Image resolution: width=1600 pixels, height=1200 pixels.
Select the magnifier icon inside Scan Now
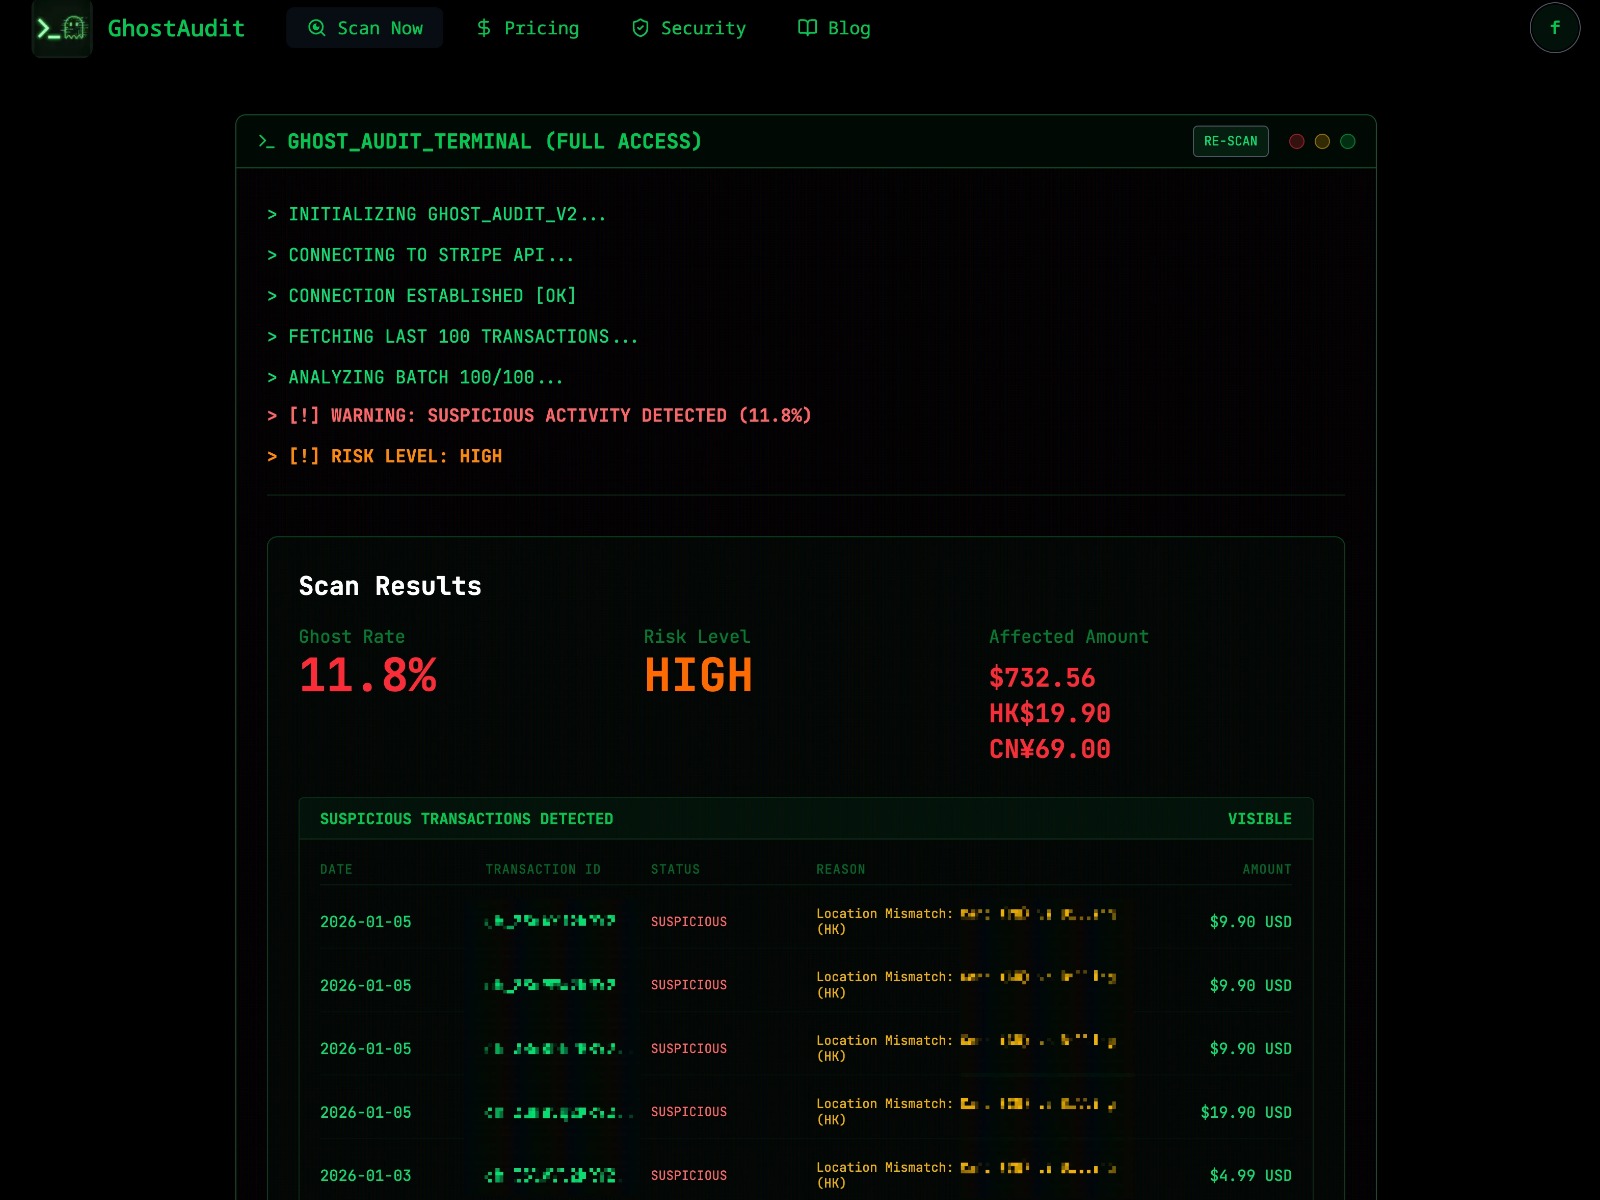point(317,28)
